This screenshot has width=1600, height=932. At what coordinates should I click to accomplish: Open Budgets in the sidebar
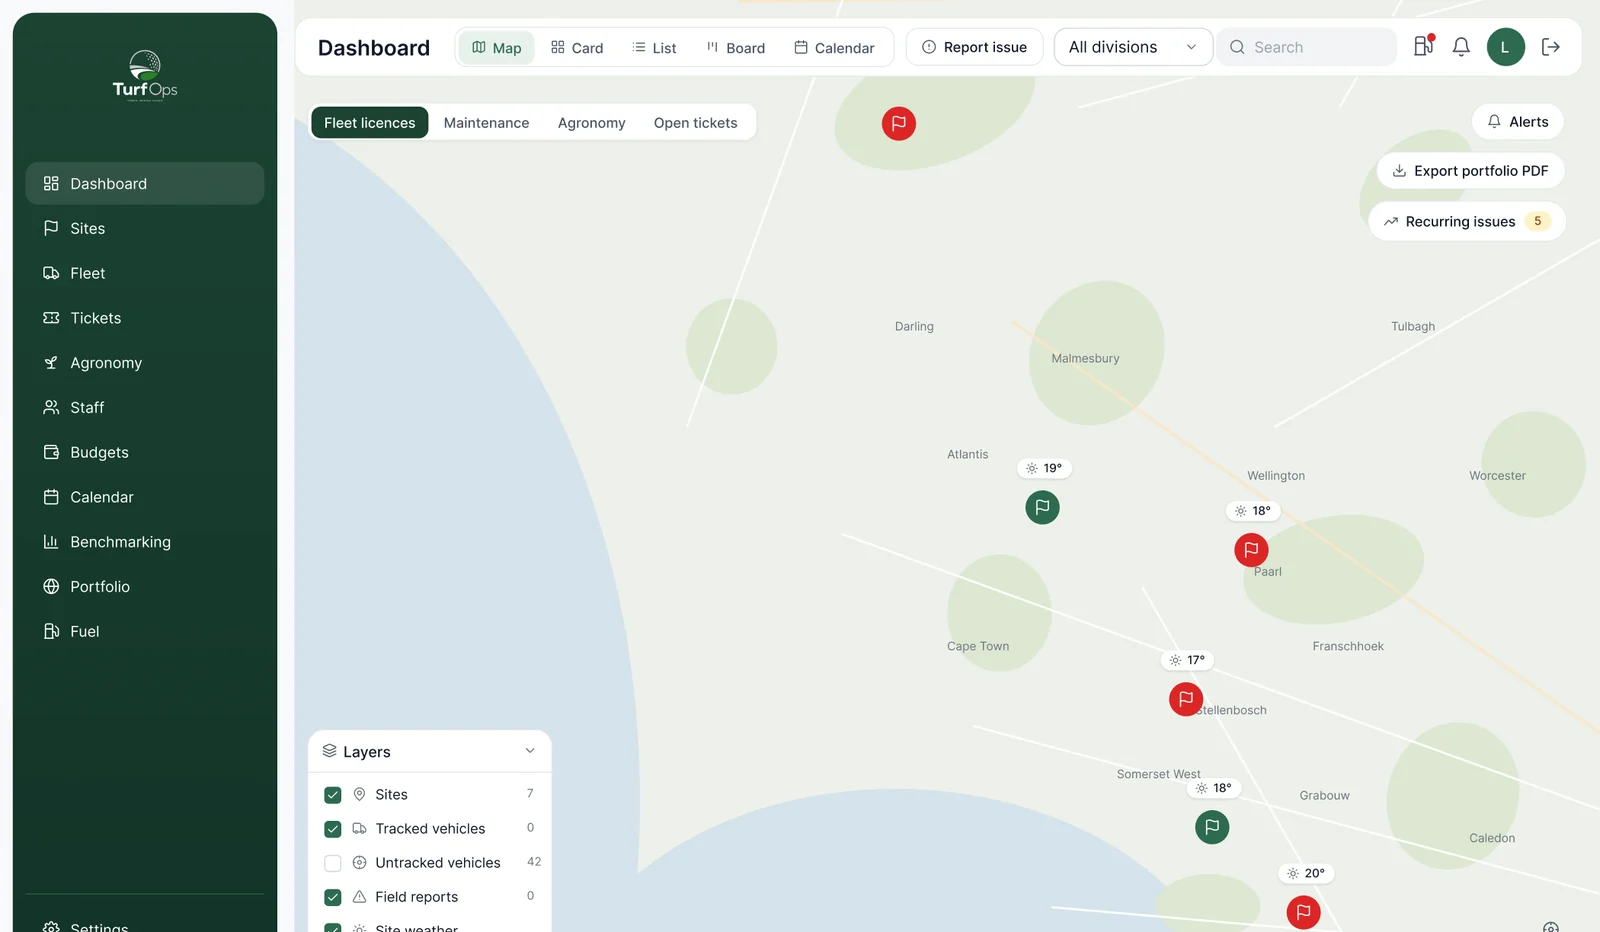[145, 453]
